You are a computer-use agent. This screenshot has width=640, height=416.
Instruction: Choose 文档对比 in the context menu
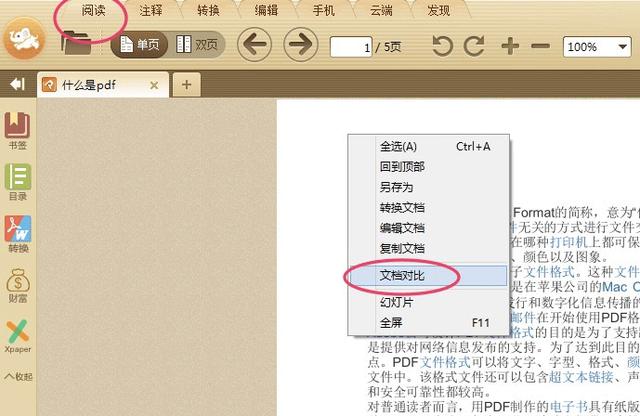click(x=429, y=276)
